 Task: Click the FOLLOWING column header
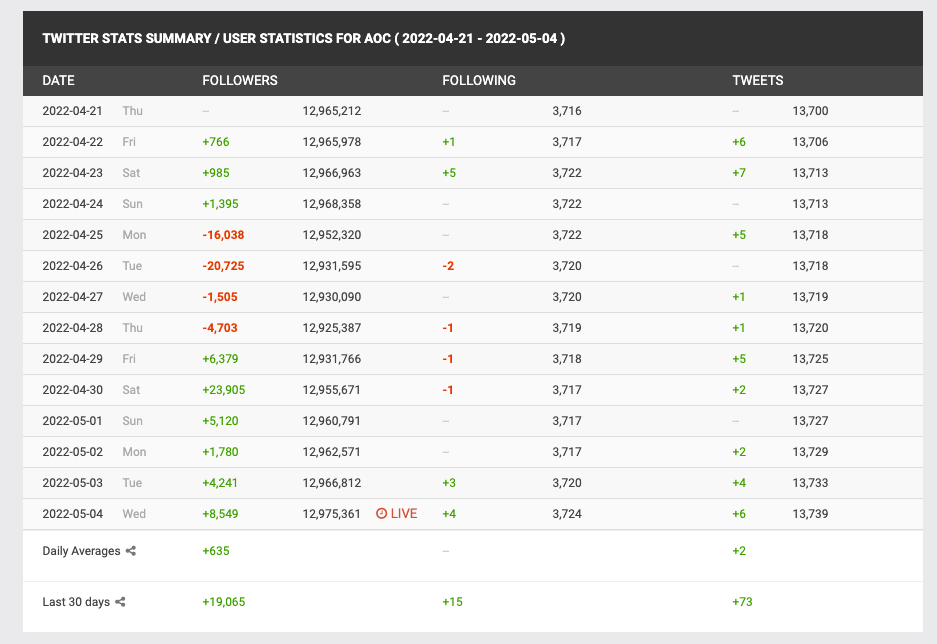(479, 80)
